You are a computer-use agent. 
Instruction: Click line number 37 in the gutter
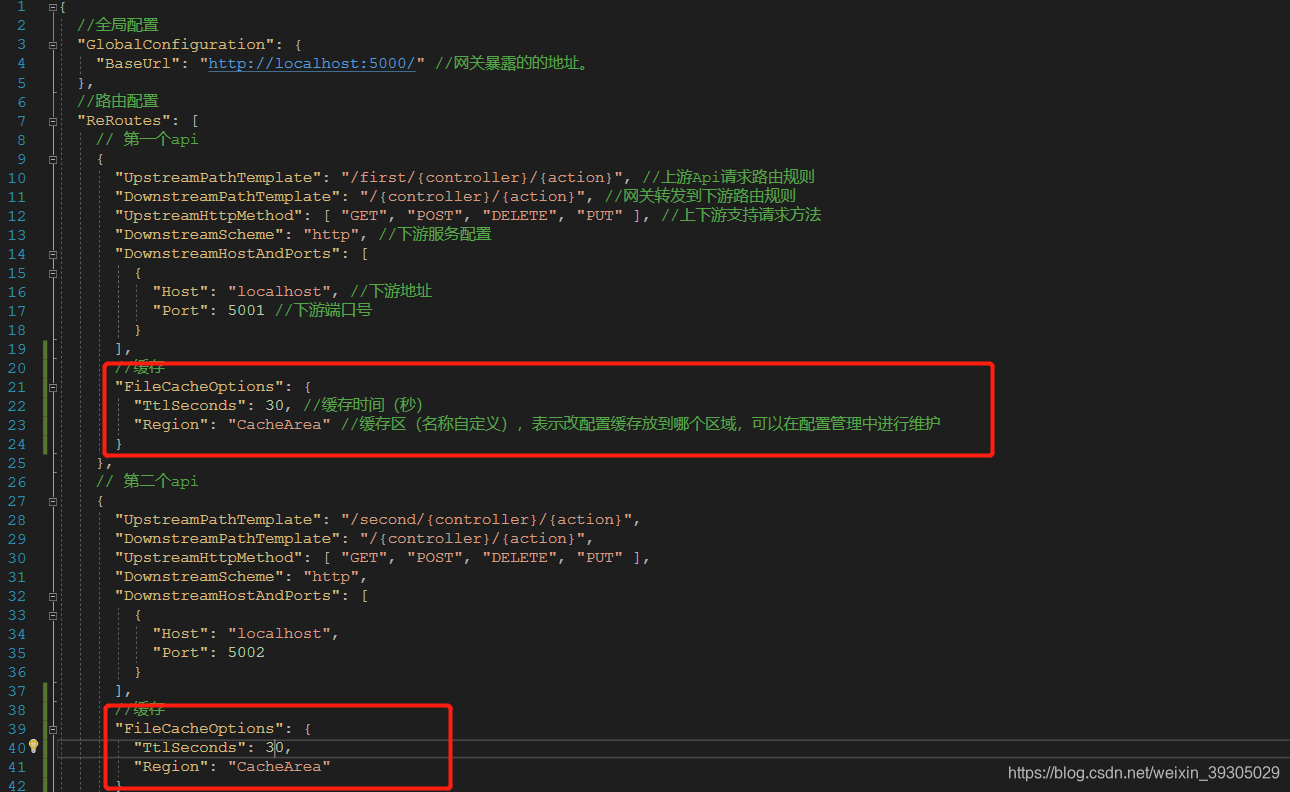click(17, 690)
